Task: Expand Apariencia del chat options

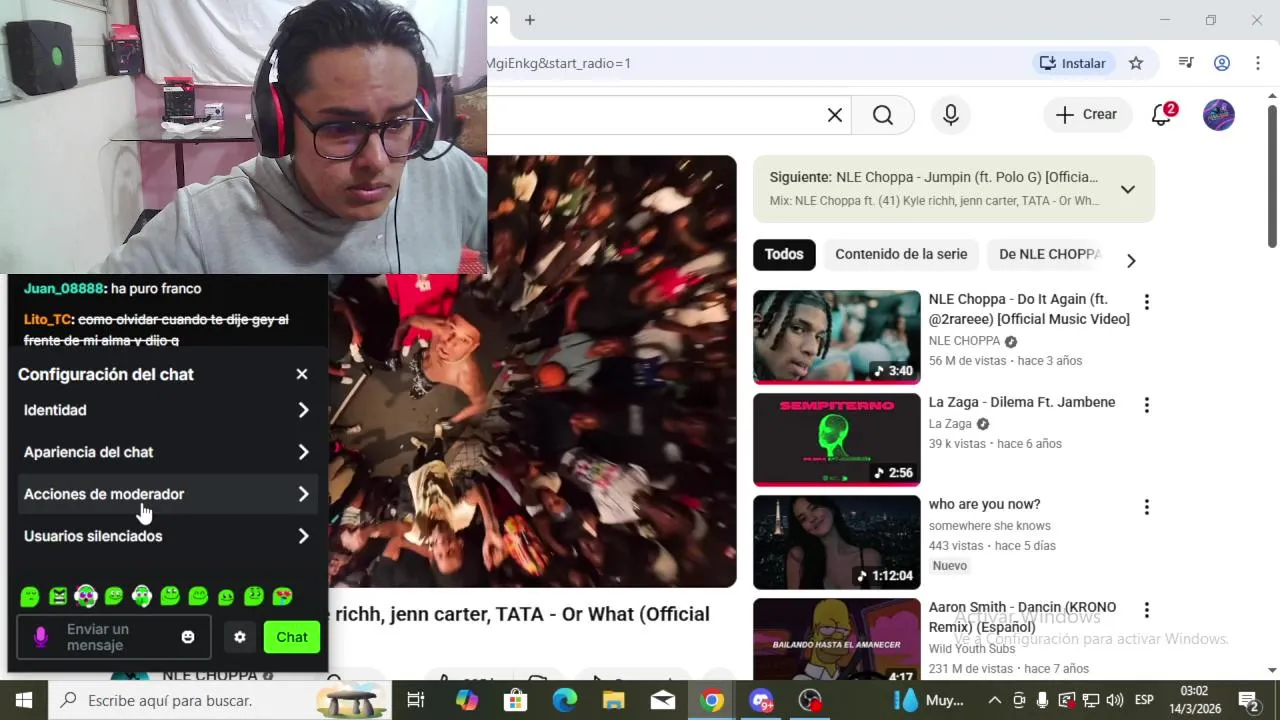Action: (167, 452)
